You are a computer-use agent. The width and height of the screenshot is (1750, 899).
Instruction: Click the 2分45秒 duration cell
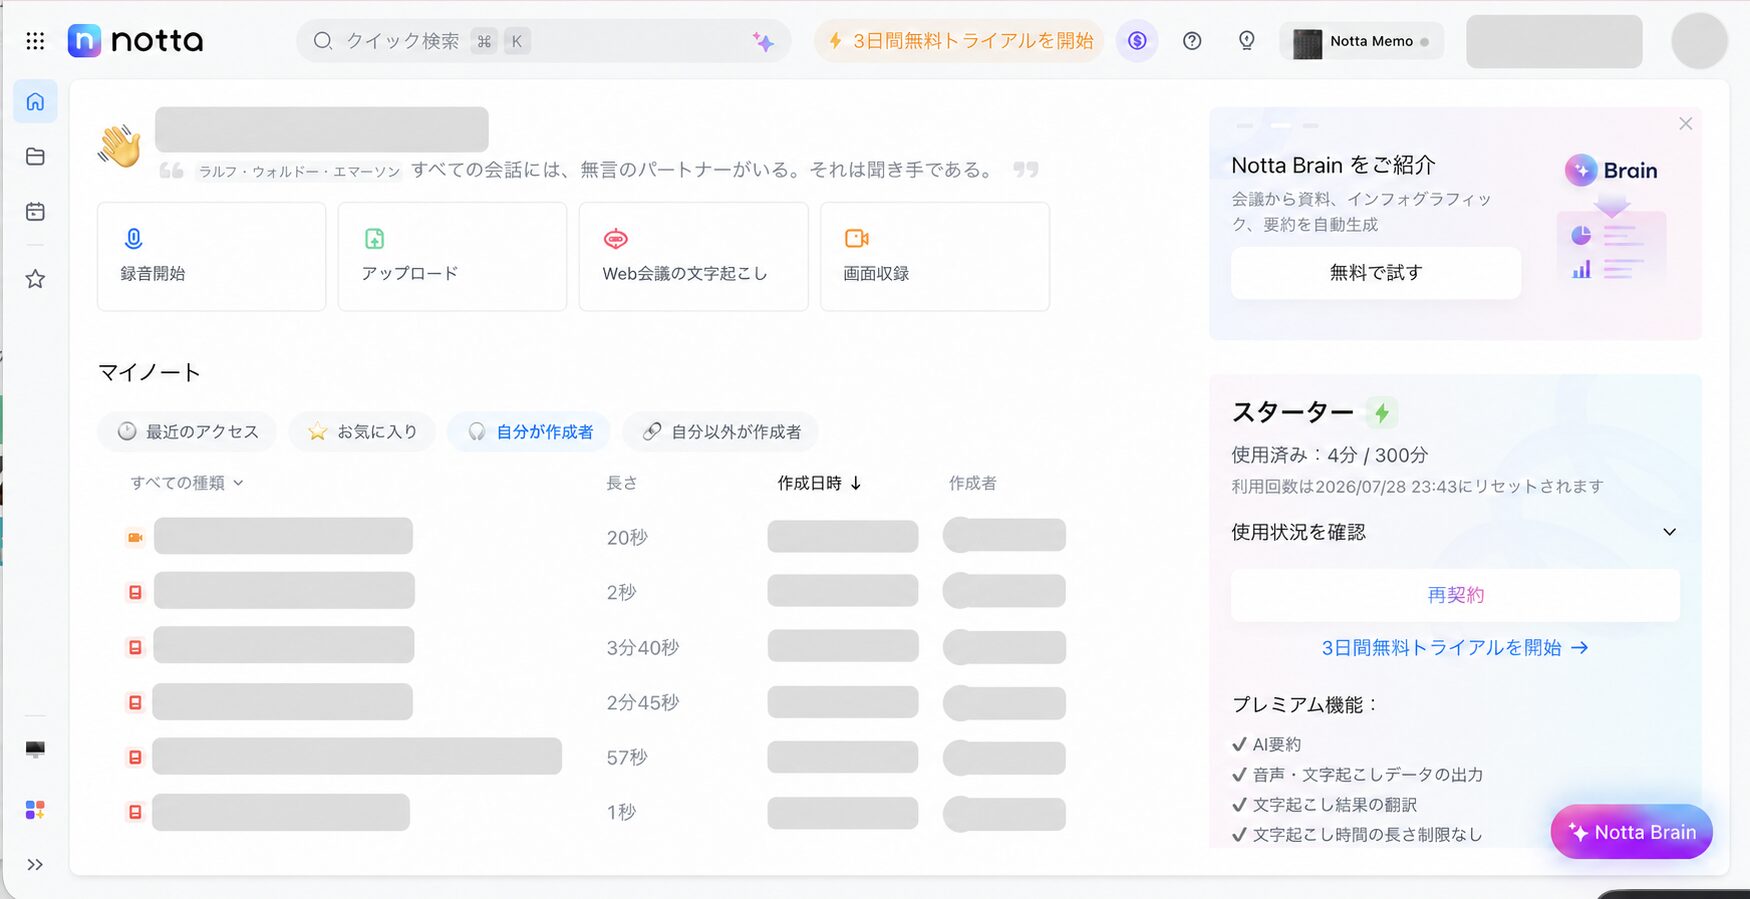(x=643, y=703)
